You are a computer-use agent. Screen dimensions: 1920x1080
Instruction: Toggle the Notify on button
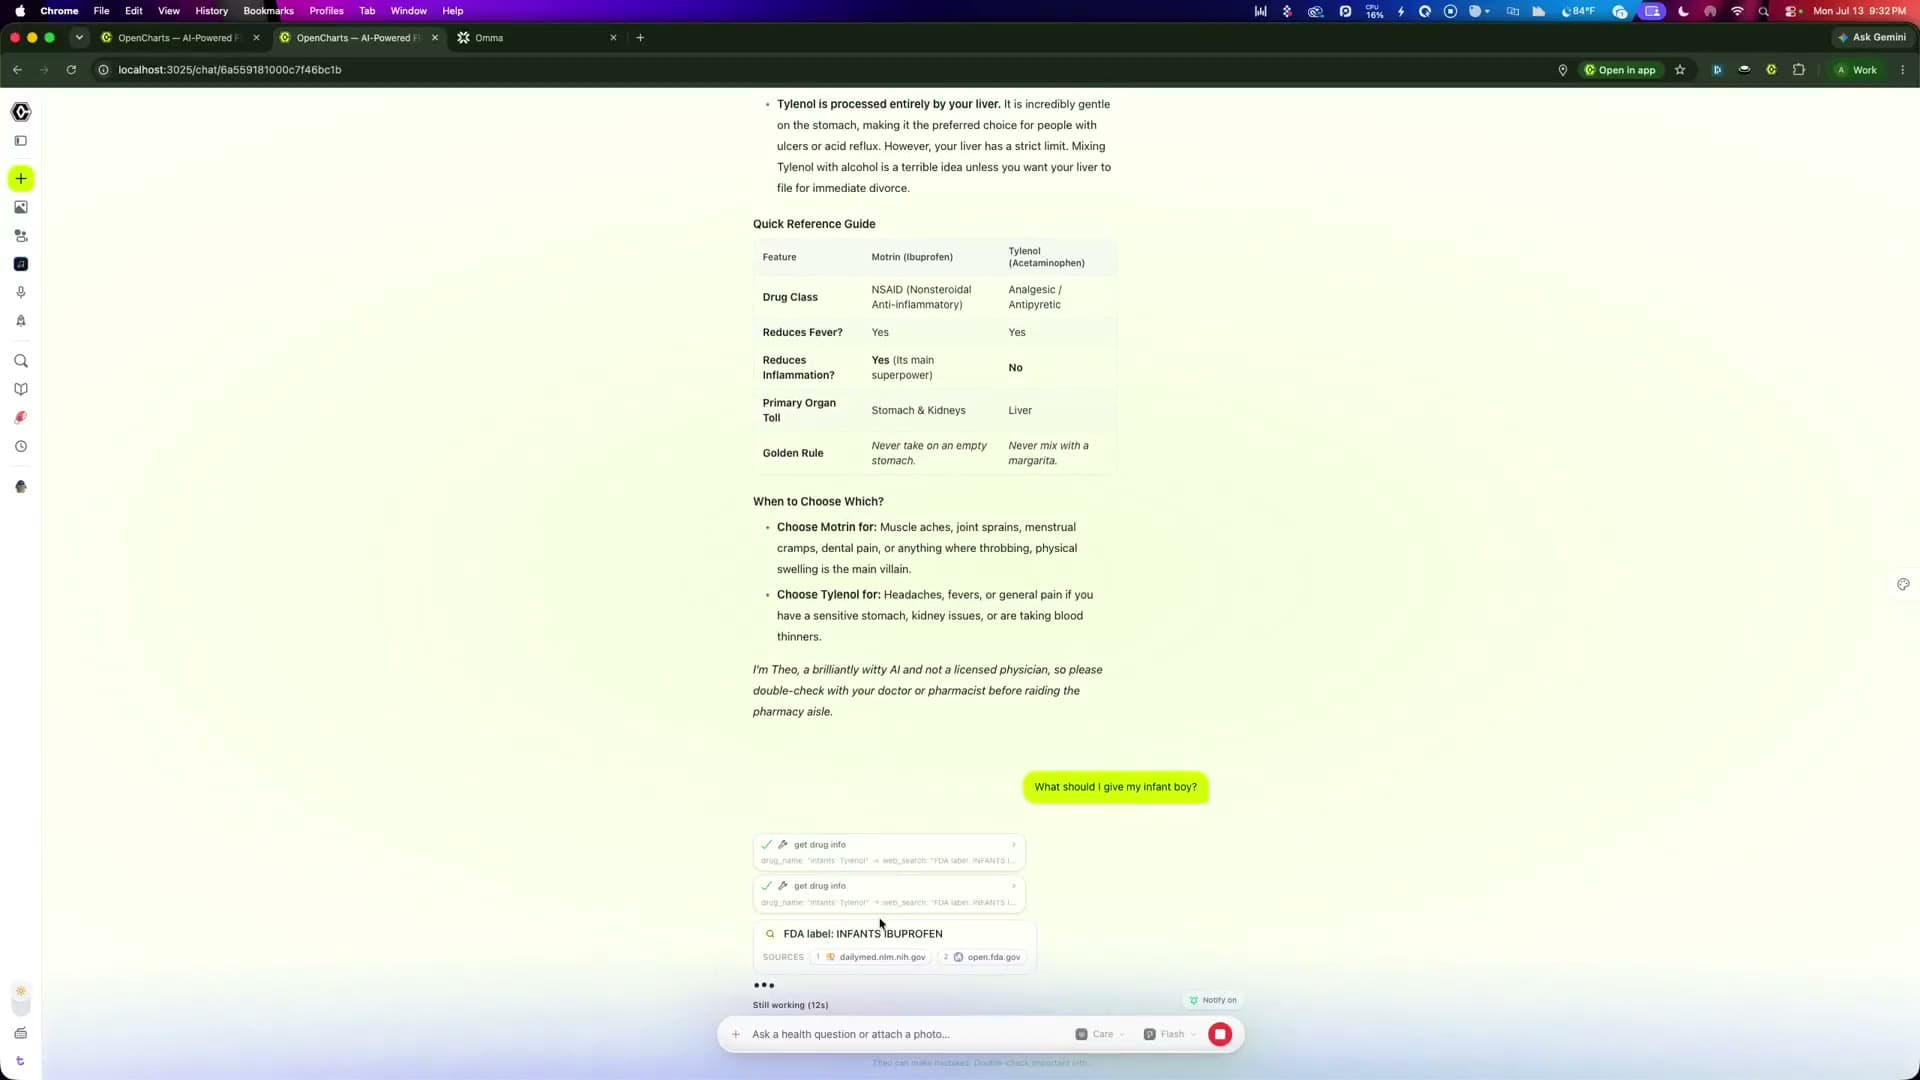(x=1213, y=1000)
